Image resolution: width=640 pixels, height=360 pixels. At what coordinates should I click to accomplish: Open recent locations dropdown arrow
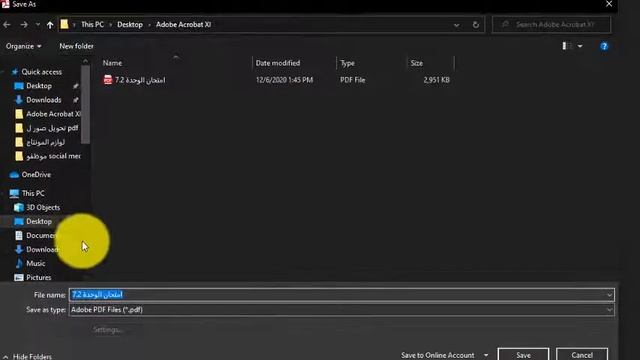38,24
